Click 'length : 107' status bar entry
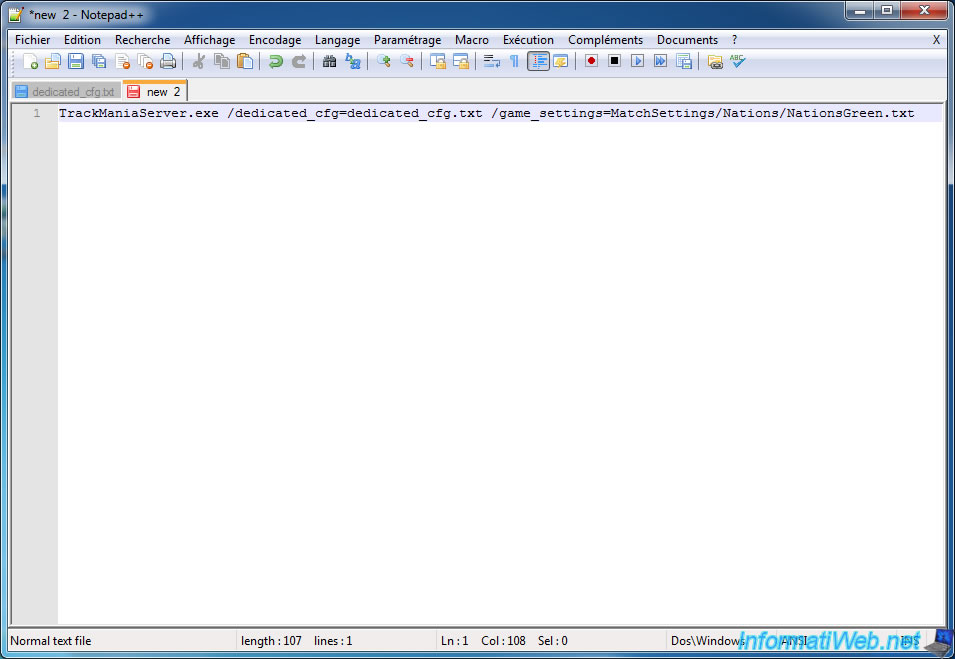955x659 pixels. point(271,641)
